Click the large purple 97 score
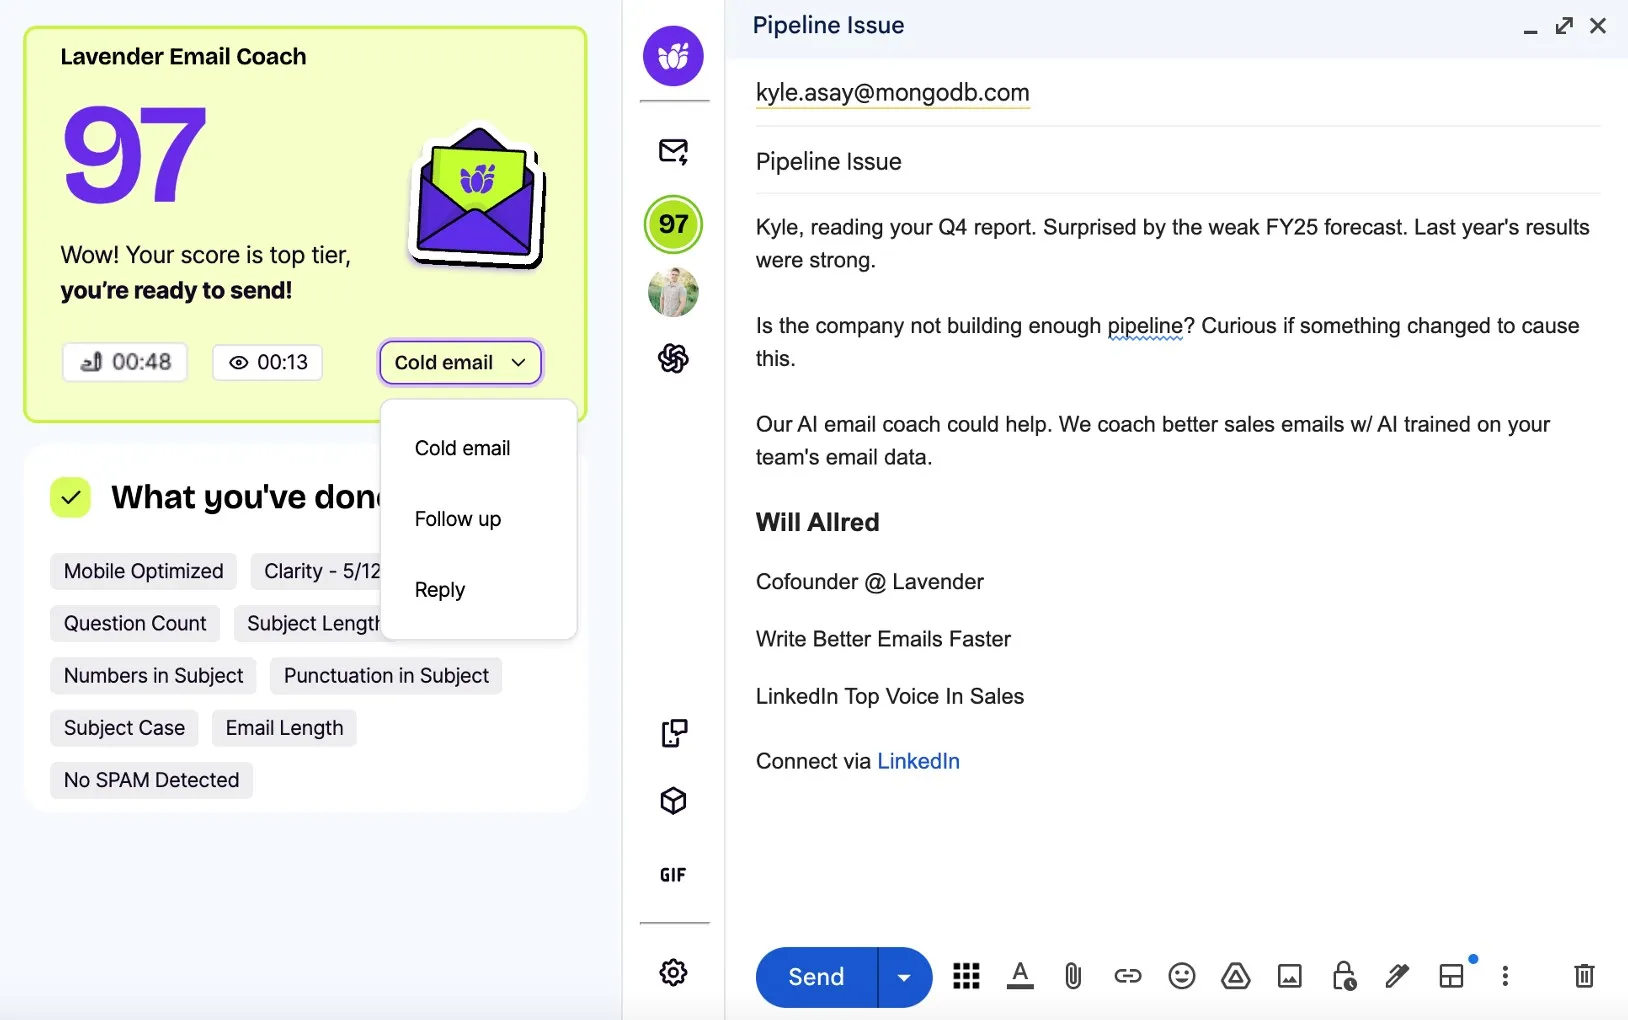 (134, 155)
